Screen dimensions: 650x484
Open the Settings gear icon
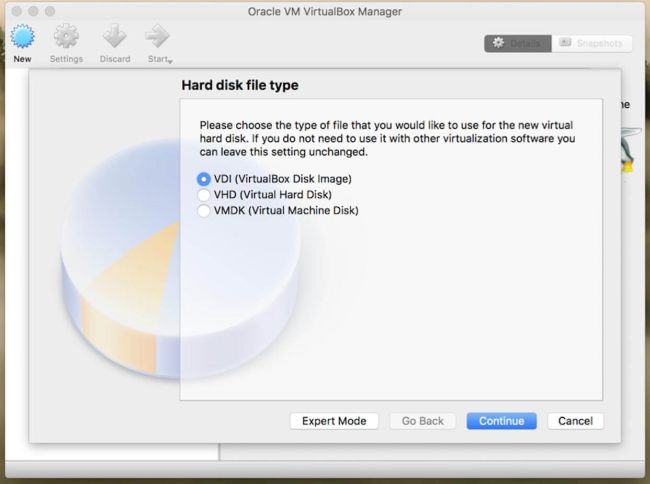(66, 38)
